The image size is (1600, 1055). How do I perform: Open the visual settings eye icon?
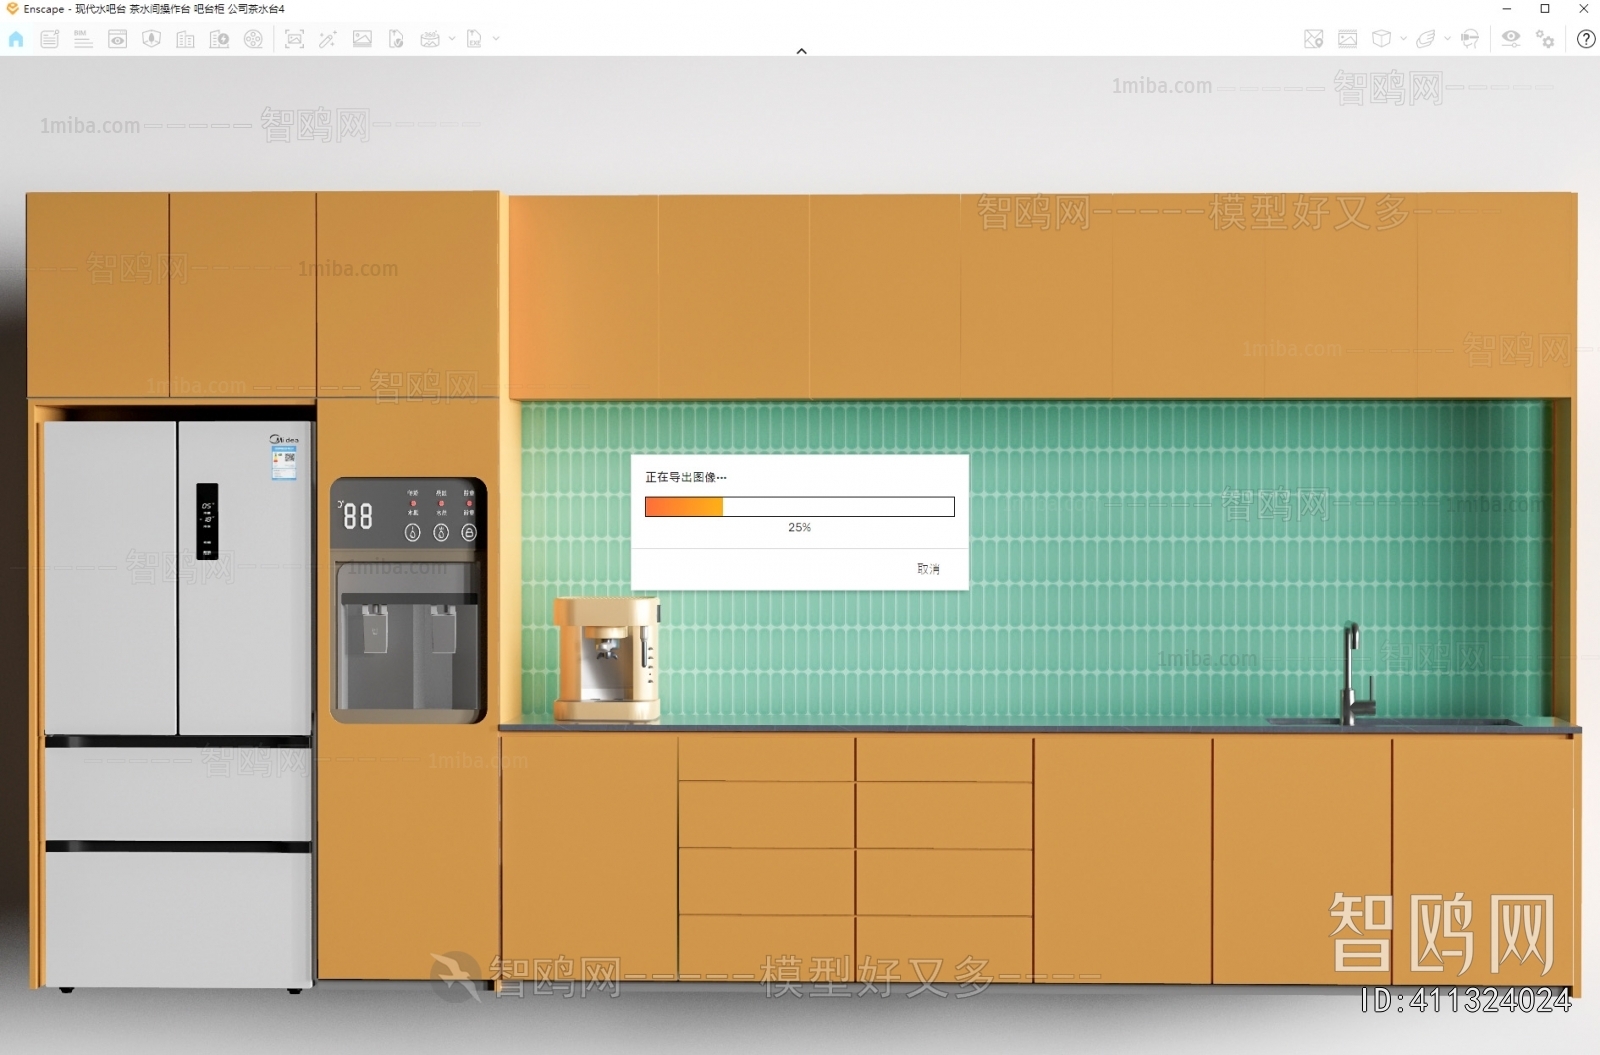(x=1511, y=40)
